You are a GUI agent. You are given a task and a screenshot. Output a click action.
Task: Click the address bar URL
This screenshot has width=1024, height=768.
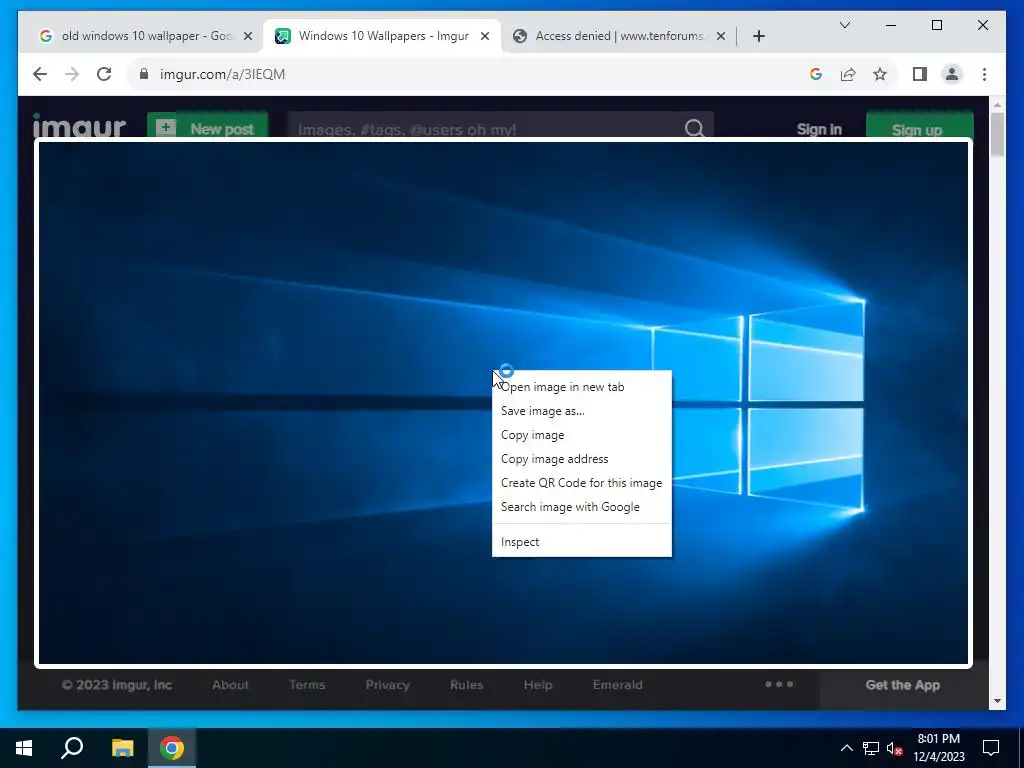point(223,74)
